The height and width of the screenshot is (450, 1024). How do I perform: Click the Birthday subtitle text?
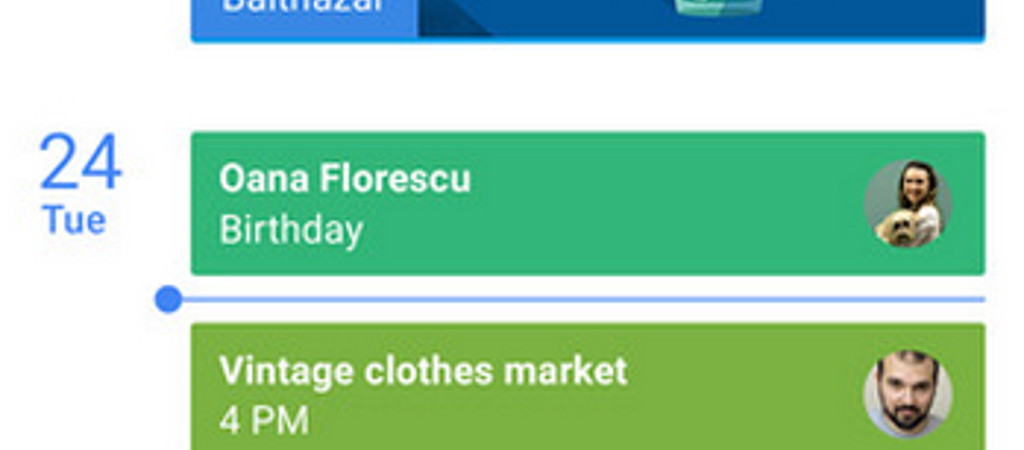tap(291, 230)
